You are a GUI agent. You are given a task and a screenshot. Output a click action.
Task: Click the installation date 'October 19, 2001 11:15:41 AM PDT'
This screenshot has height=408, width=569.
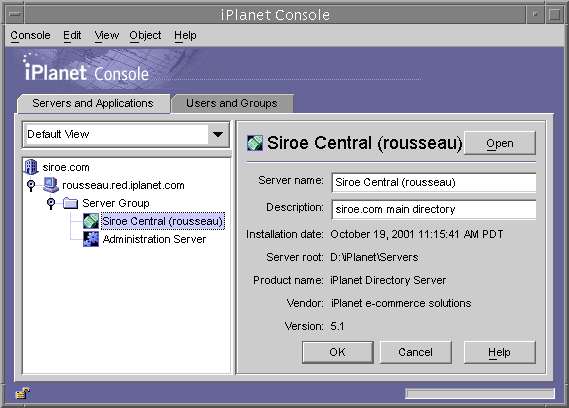(417, 234)
